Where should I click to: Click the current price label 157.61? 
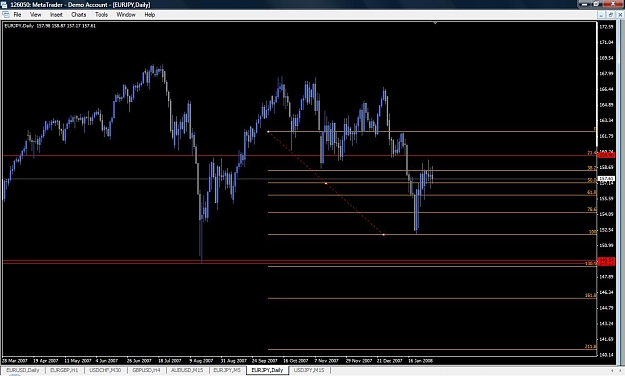coord(606,179)
